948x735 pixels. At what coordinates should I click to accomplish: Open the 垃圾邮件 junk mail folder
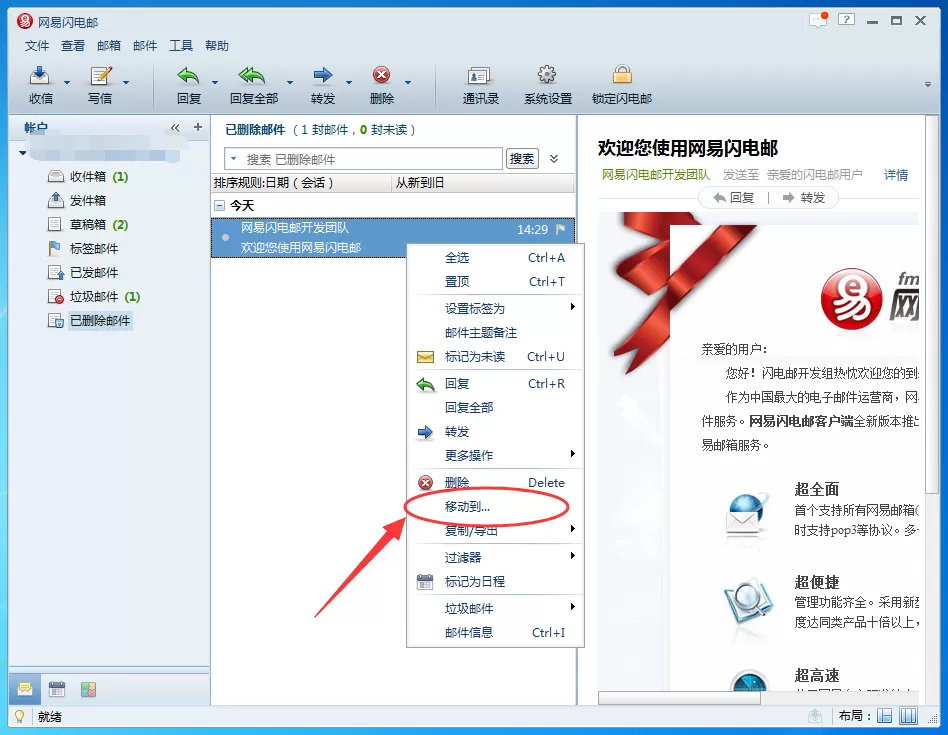94,297
